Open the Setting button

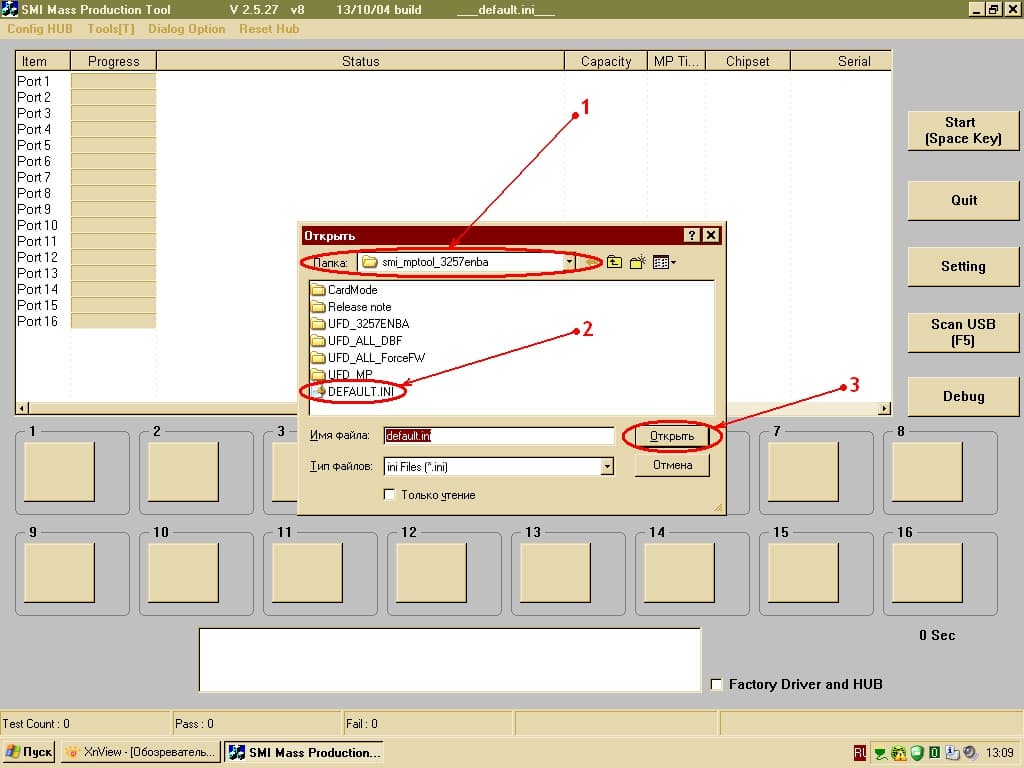pyautogui.click(x=963, y=266)
